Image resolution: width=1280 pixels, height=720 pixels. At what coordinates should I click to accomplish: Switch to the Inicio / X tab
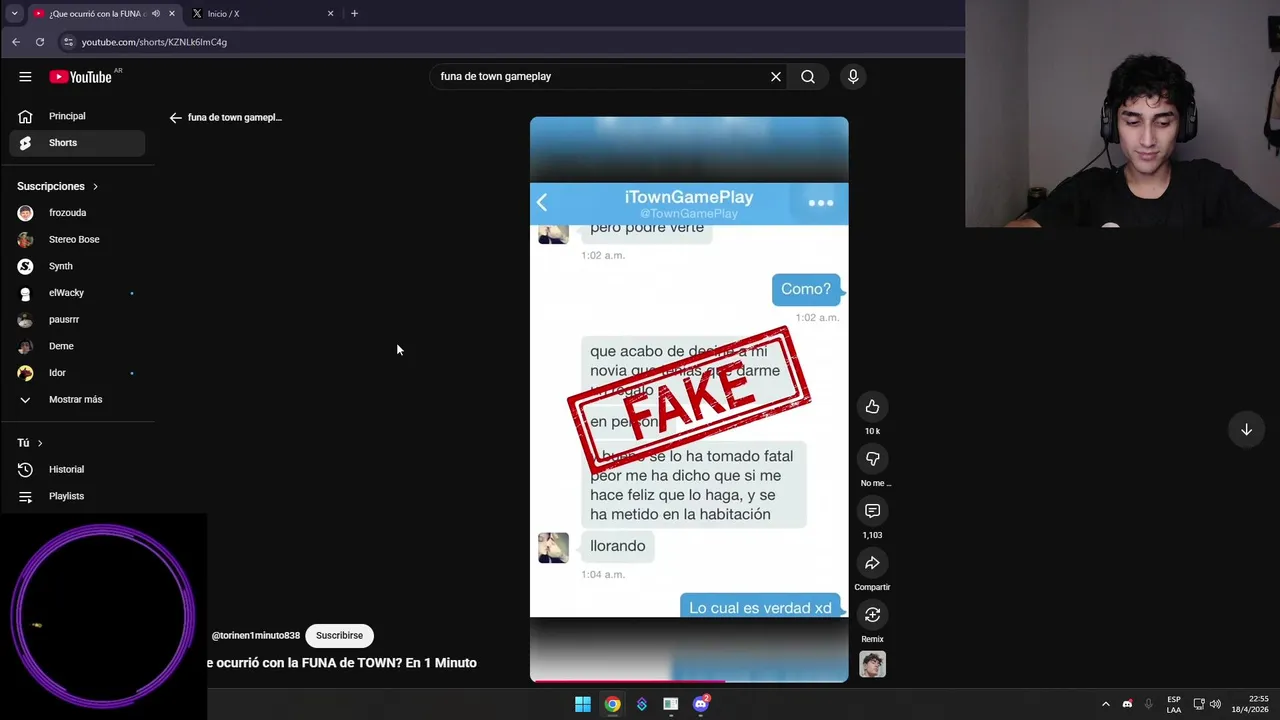[x=260, y=13]
